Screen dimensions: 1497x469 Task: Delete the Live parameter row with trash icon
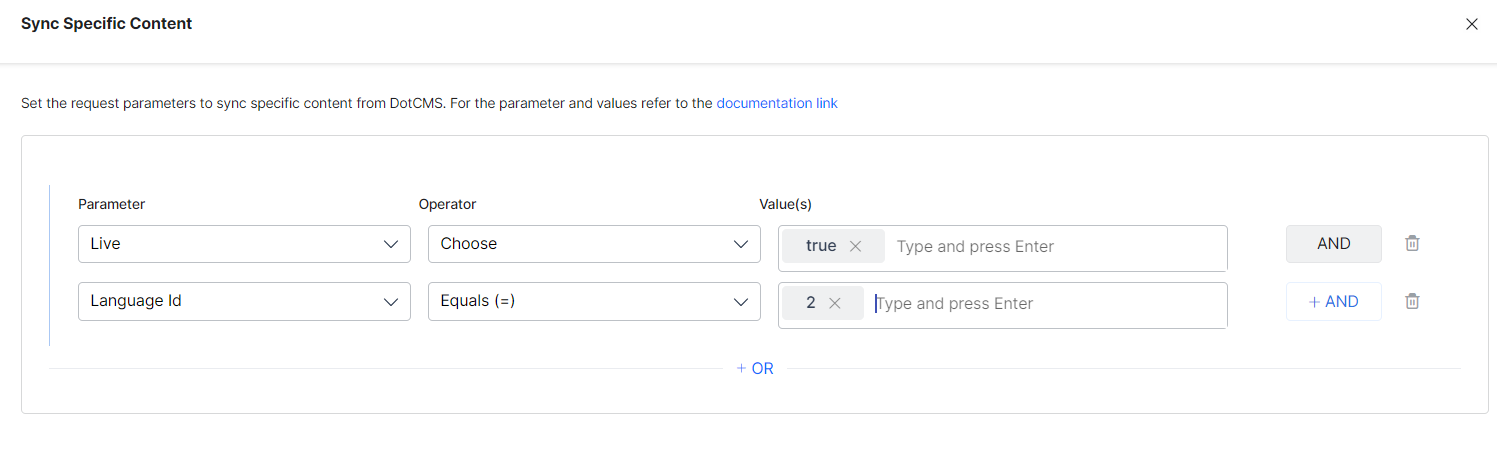coord(1412,243)
